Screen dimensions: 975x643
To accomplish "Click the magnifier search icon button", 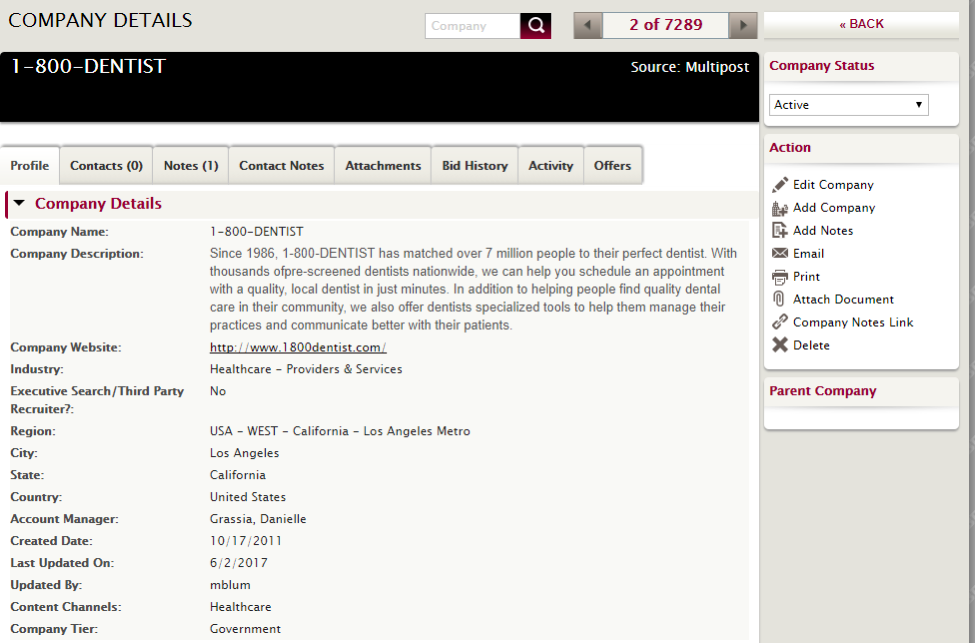I will coord(535,25).
